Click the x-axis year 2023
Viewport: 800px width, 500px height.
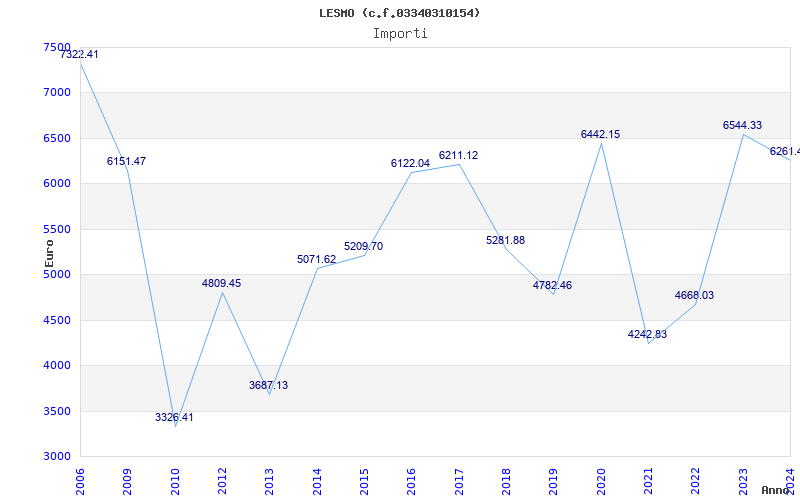tap(743, 482)
